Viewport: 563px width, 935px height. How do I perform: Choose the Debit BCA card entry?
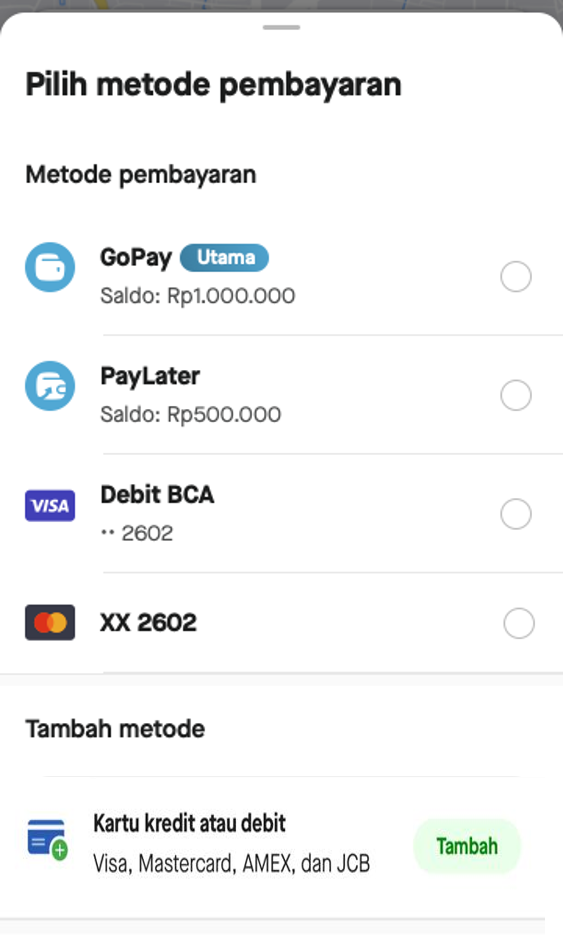282,513
